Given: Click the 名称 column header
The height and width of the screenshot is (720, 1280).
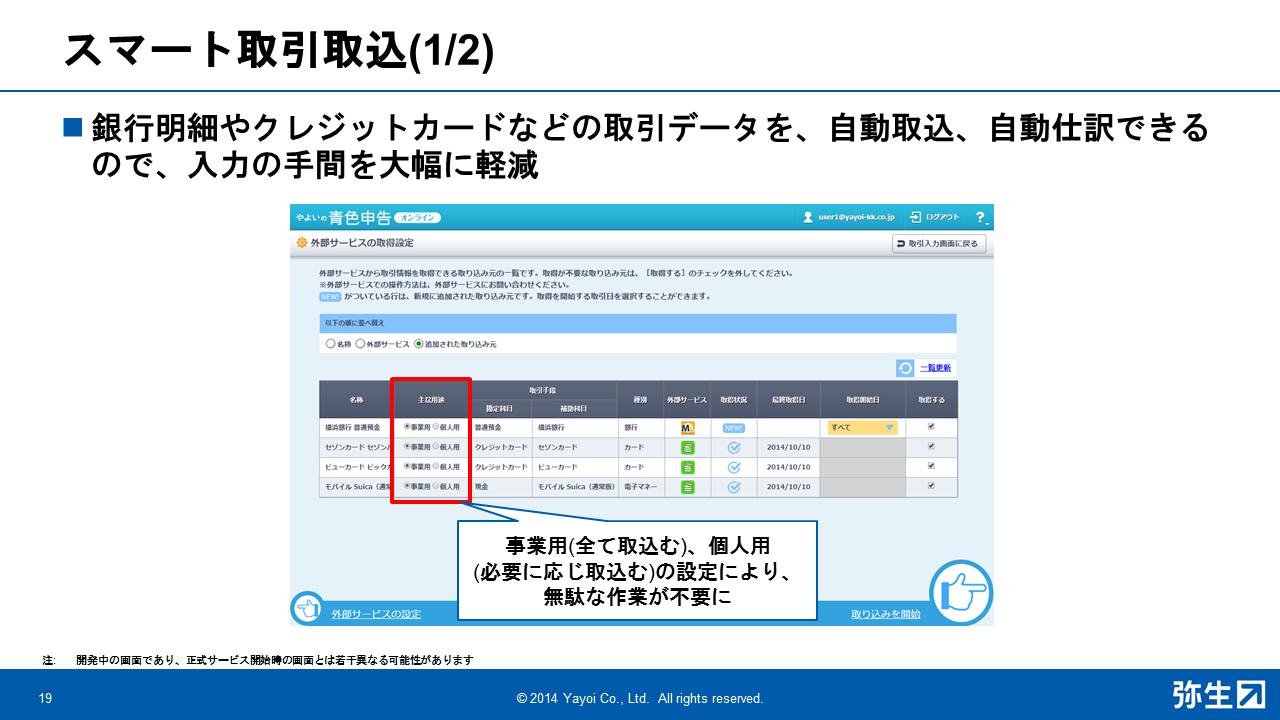Looking at the screenshot, I should 356,399.
